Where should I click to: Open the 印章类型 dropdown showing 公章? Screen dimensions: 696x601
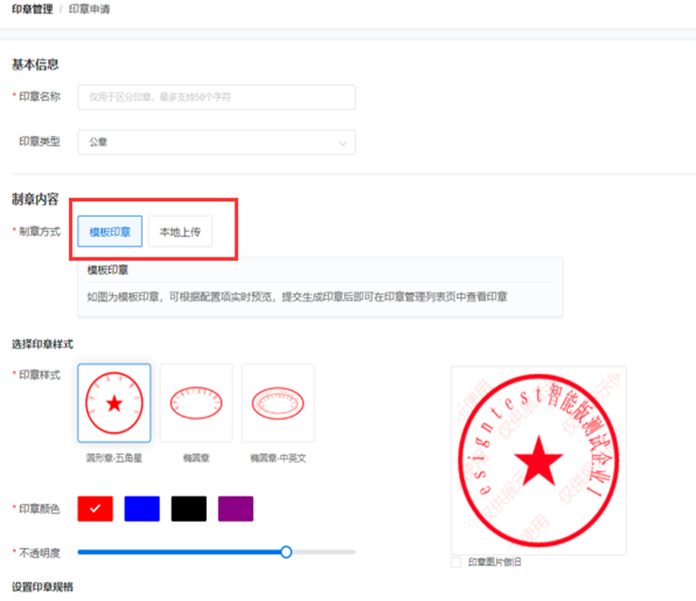(x=215, y=142)
